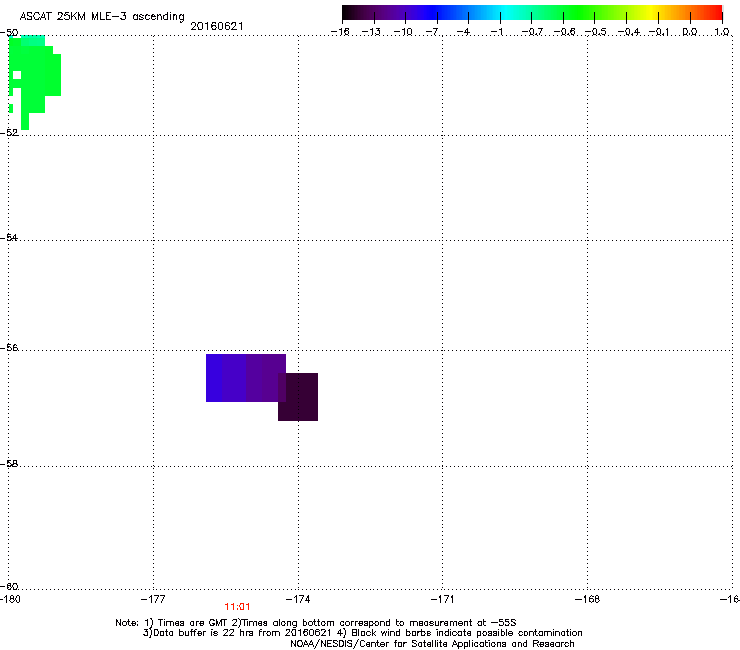Click the -4 colorbar label
Image resolution: width=740 pixels, height=650 pixels.
[465, 32]
